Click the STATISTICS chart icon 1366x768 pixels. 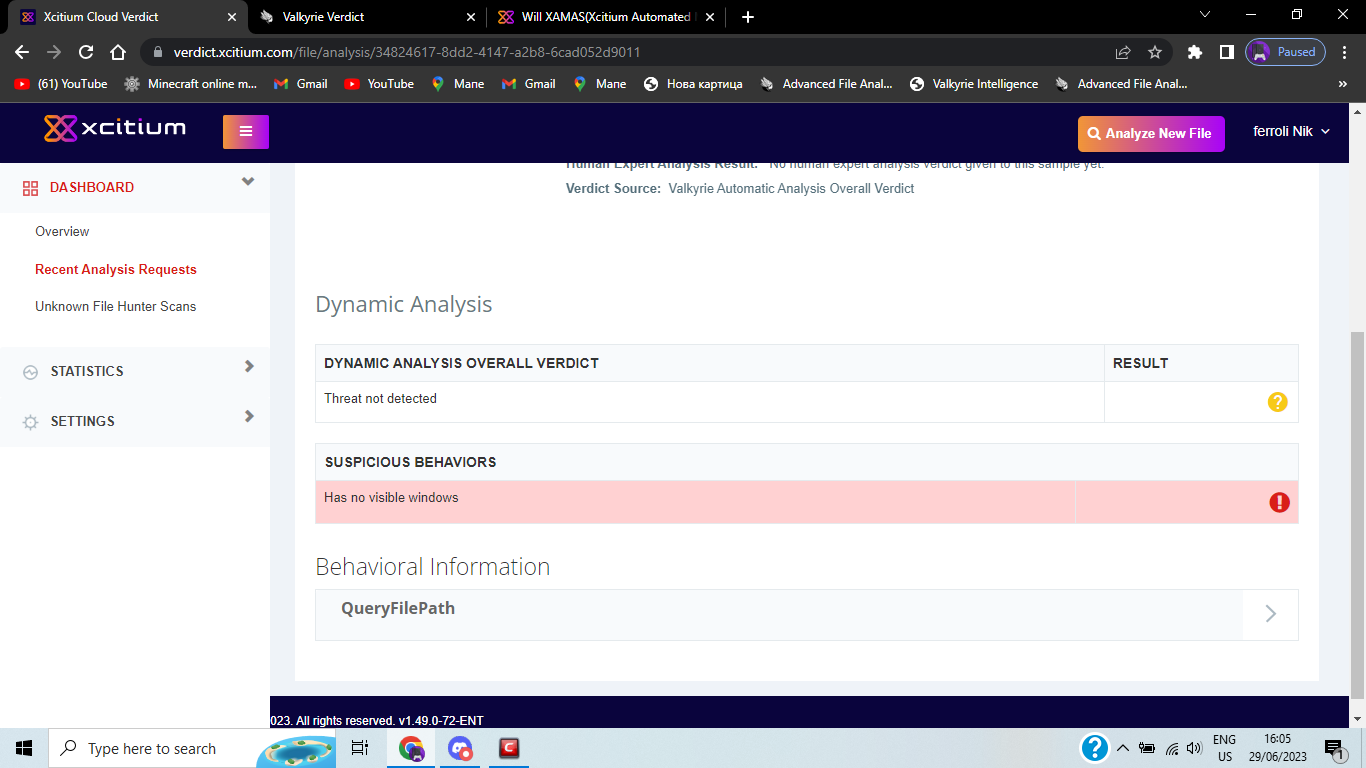point(30,372)
